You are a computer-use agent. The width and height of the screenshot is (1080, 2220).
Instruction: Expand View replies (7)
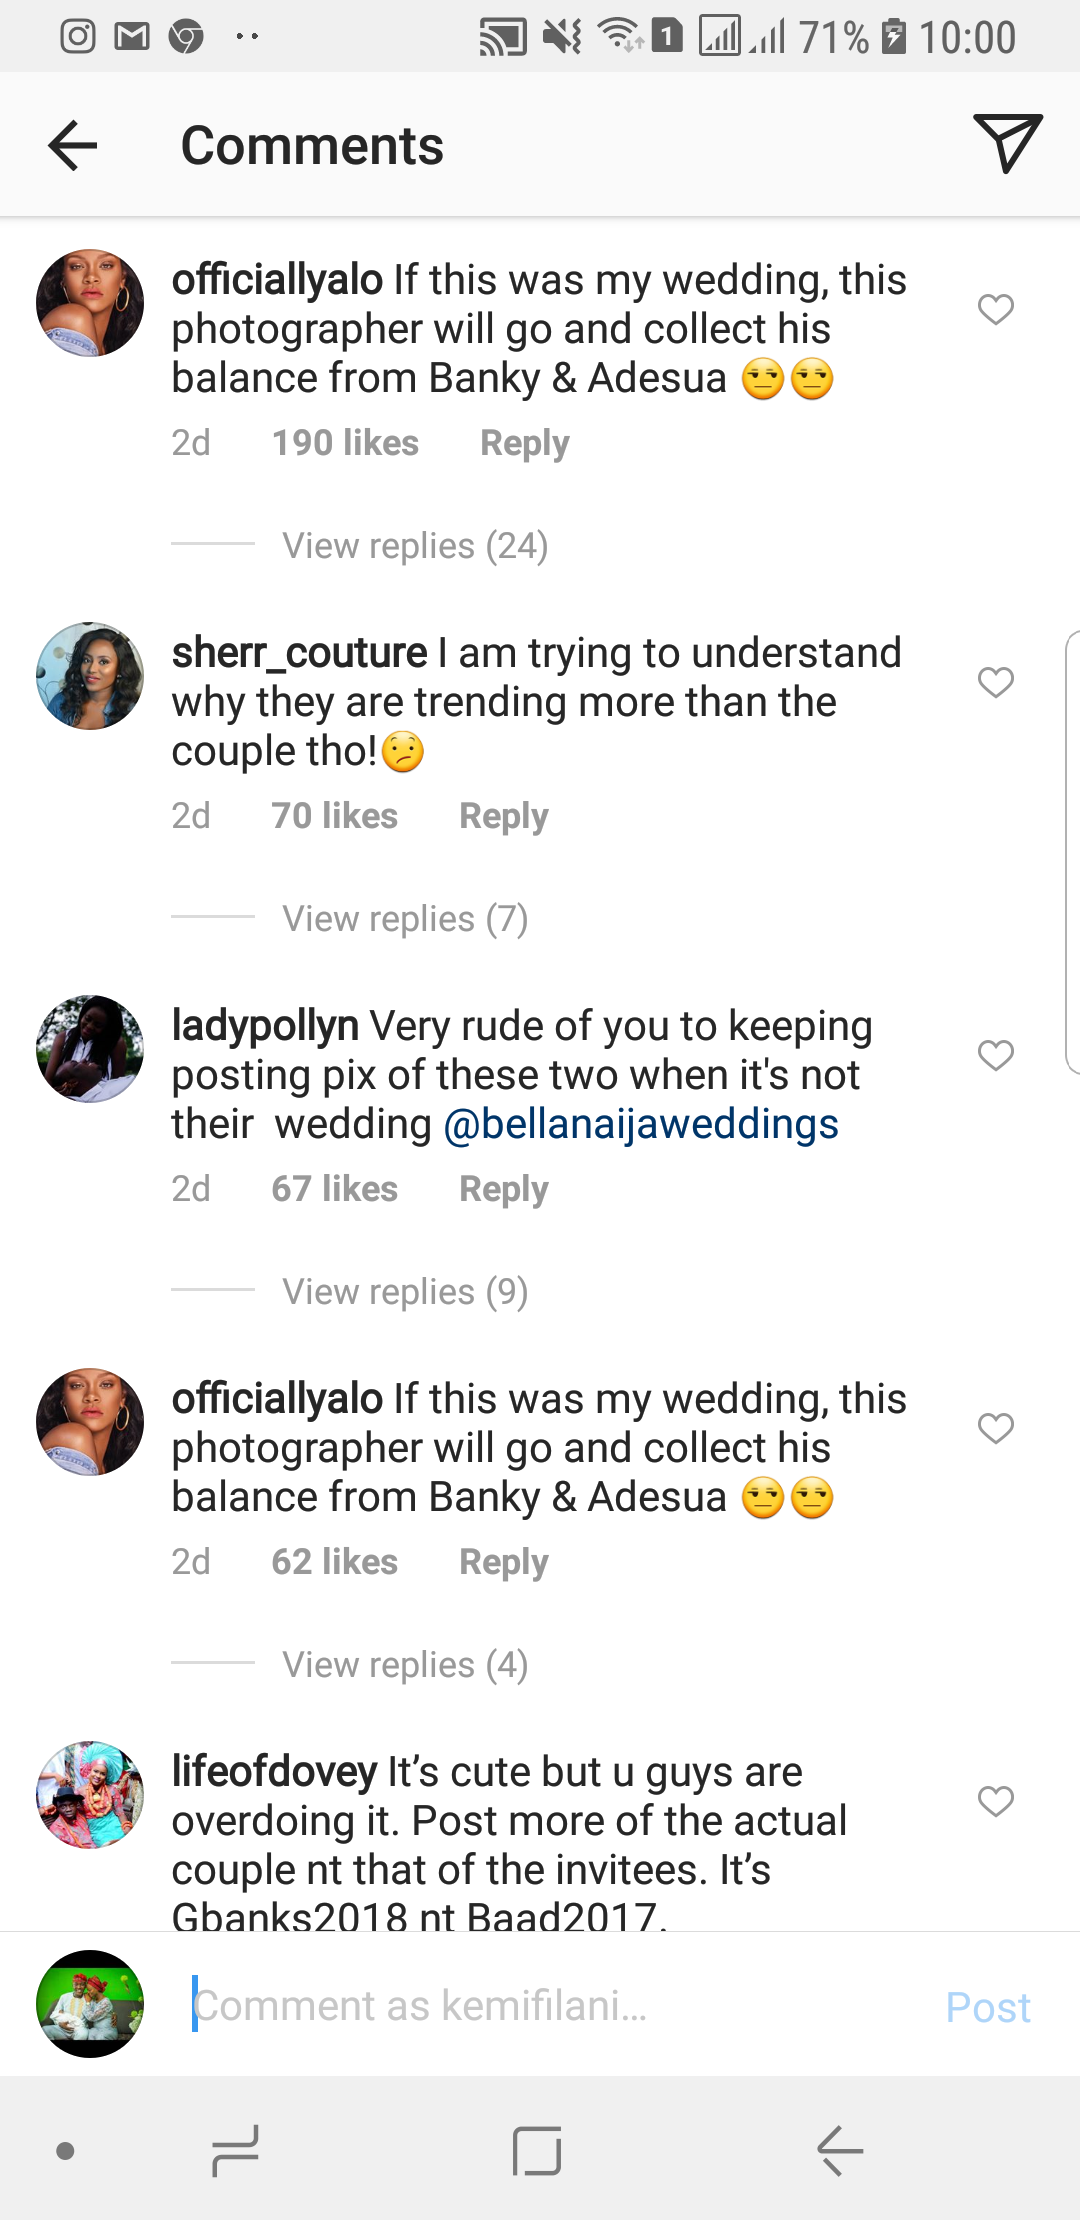pyautogui.click(x=405, y=919)
